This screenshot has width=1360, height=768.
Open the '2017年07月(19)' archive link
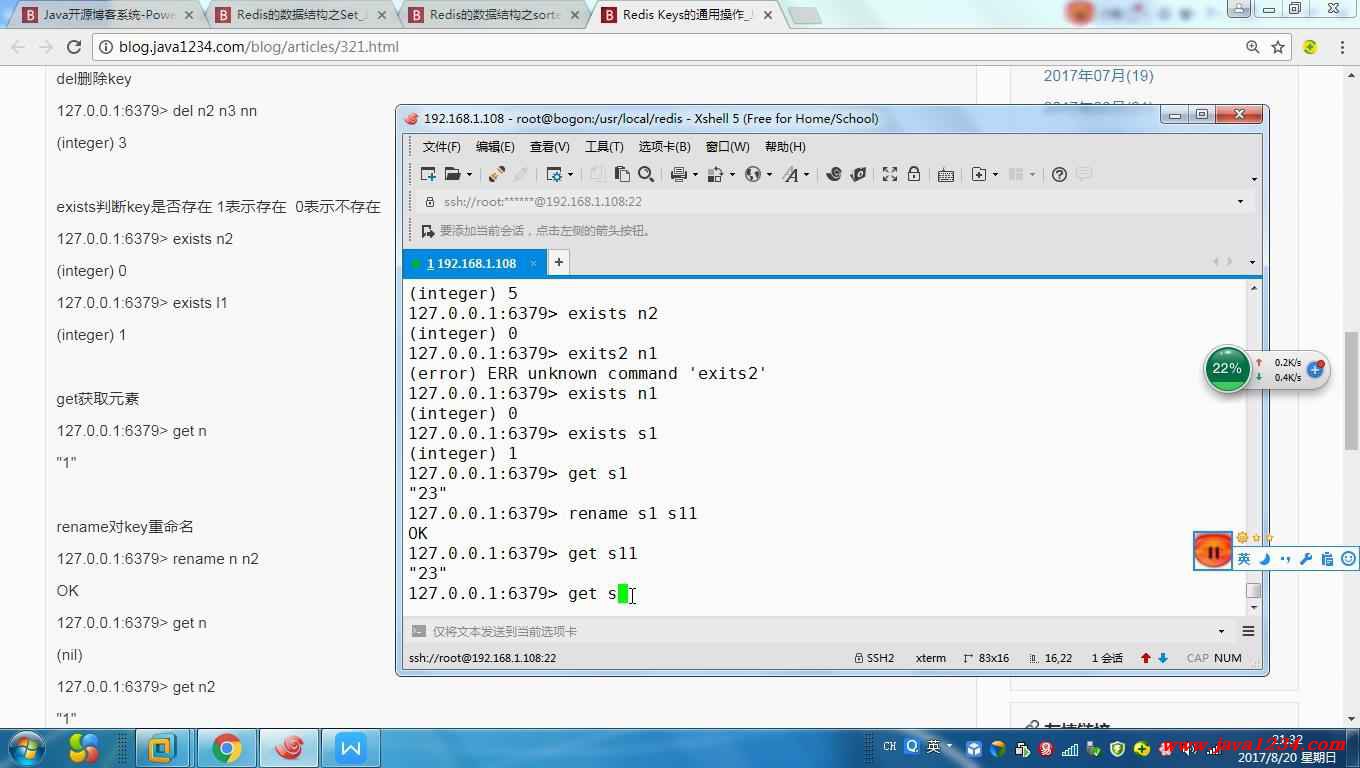tap(1098, 76)
